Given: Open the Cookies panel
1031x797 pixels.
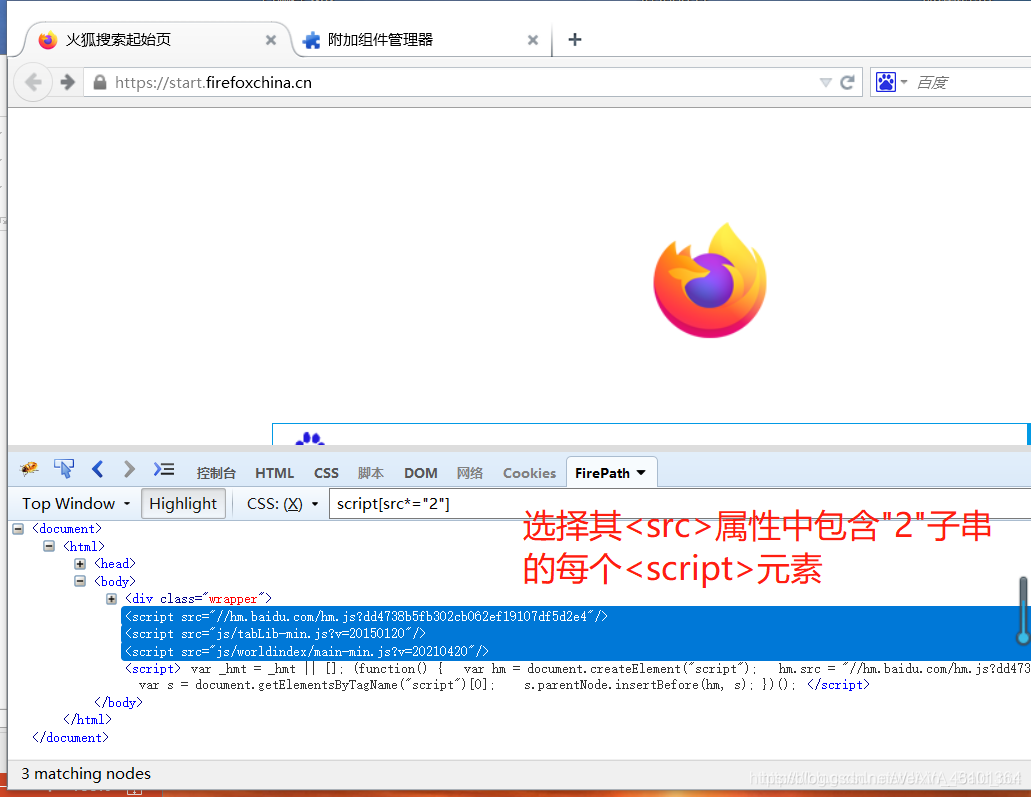Looking at the screenshot, I should [529, 473].
